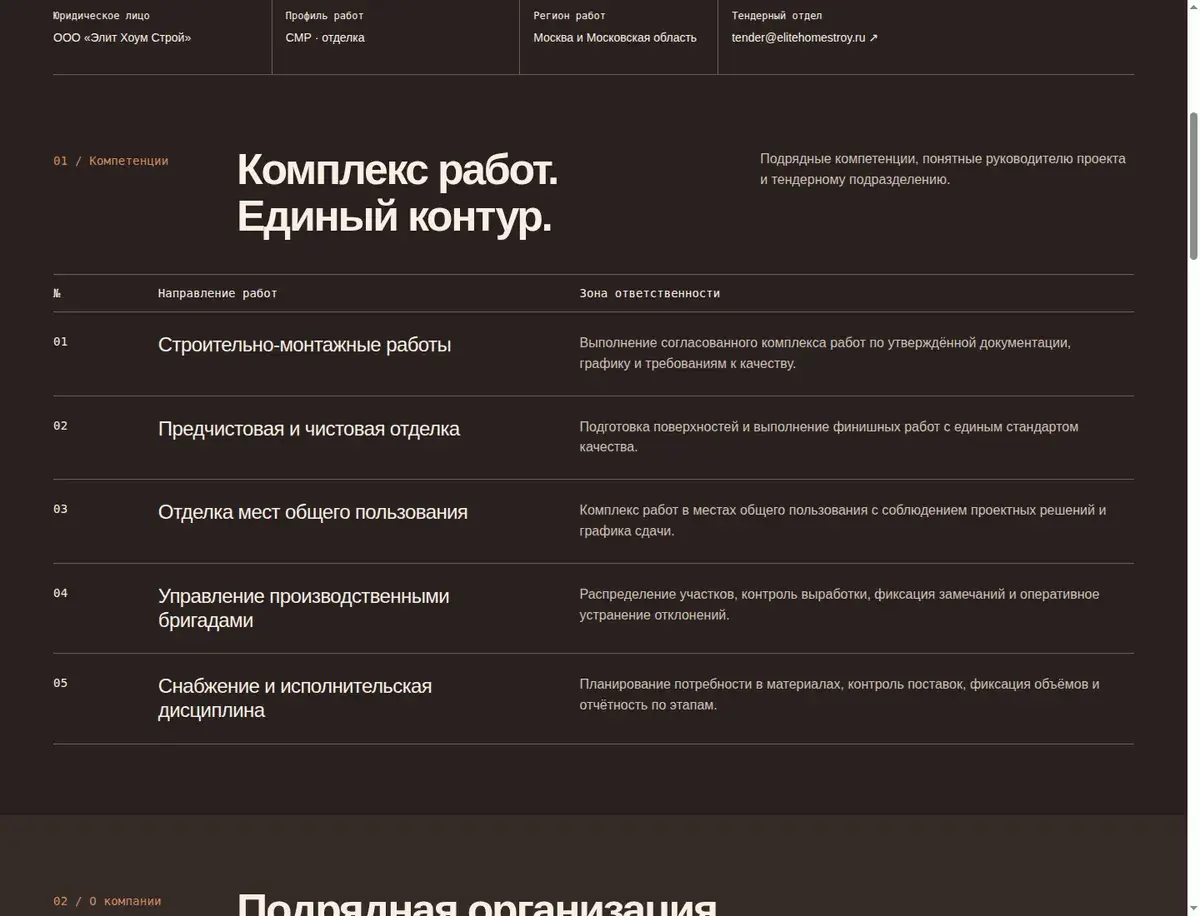The width and height of the screenshot is (1200, 916).
Task: Click the description starting Комплекс работ в местах
Action: tap(843, 520)
